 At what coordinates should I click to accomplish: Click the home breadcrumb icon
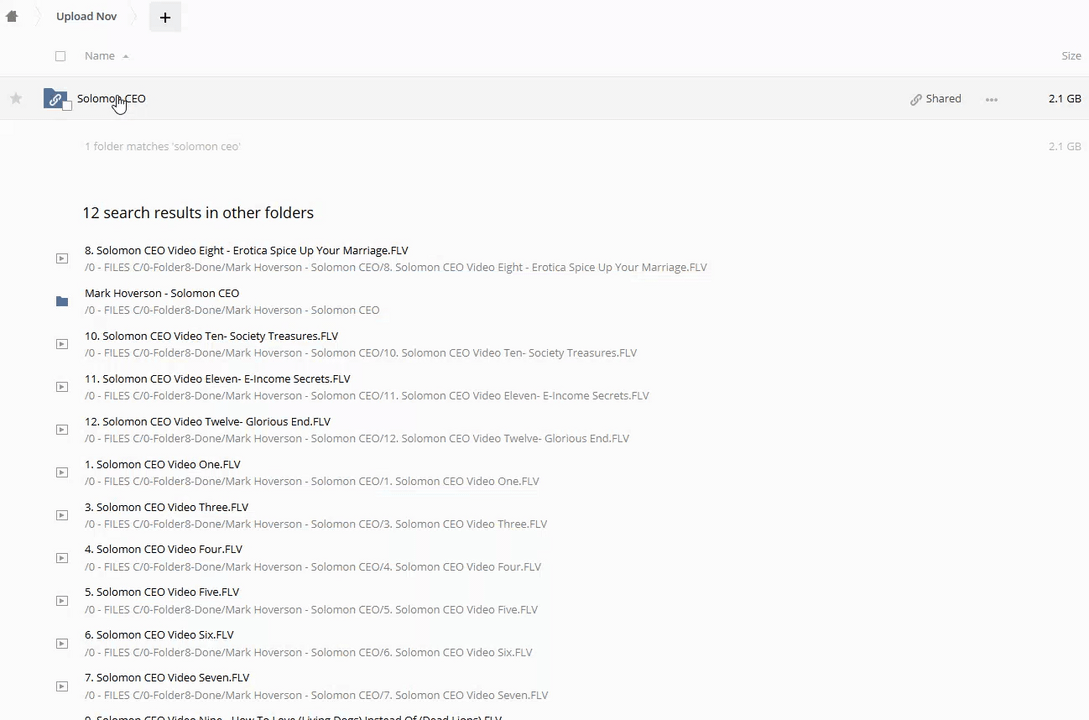[12, 17]
